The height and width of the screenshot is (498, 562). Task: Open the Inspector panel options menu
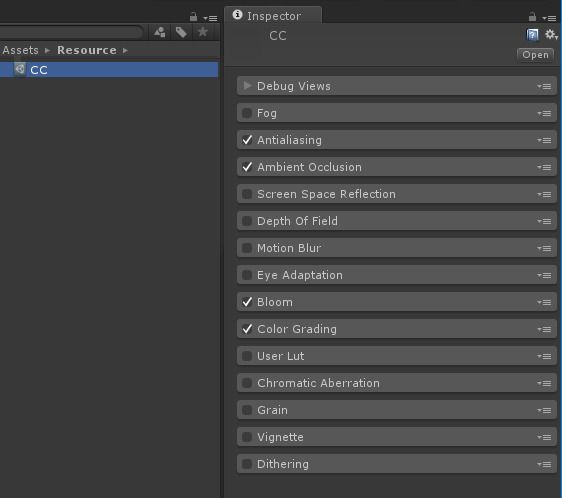[549, 18]
